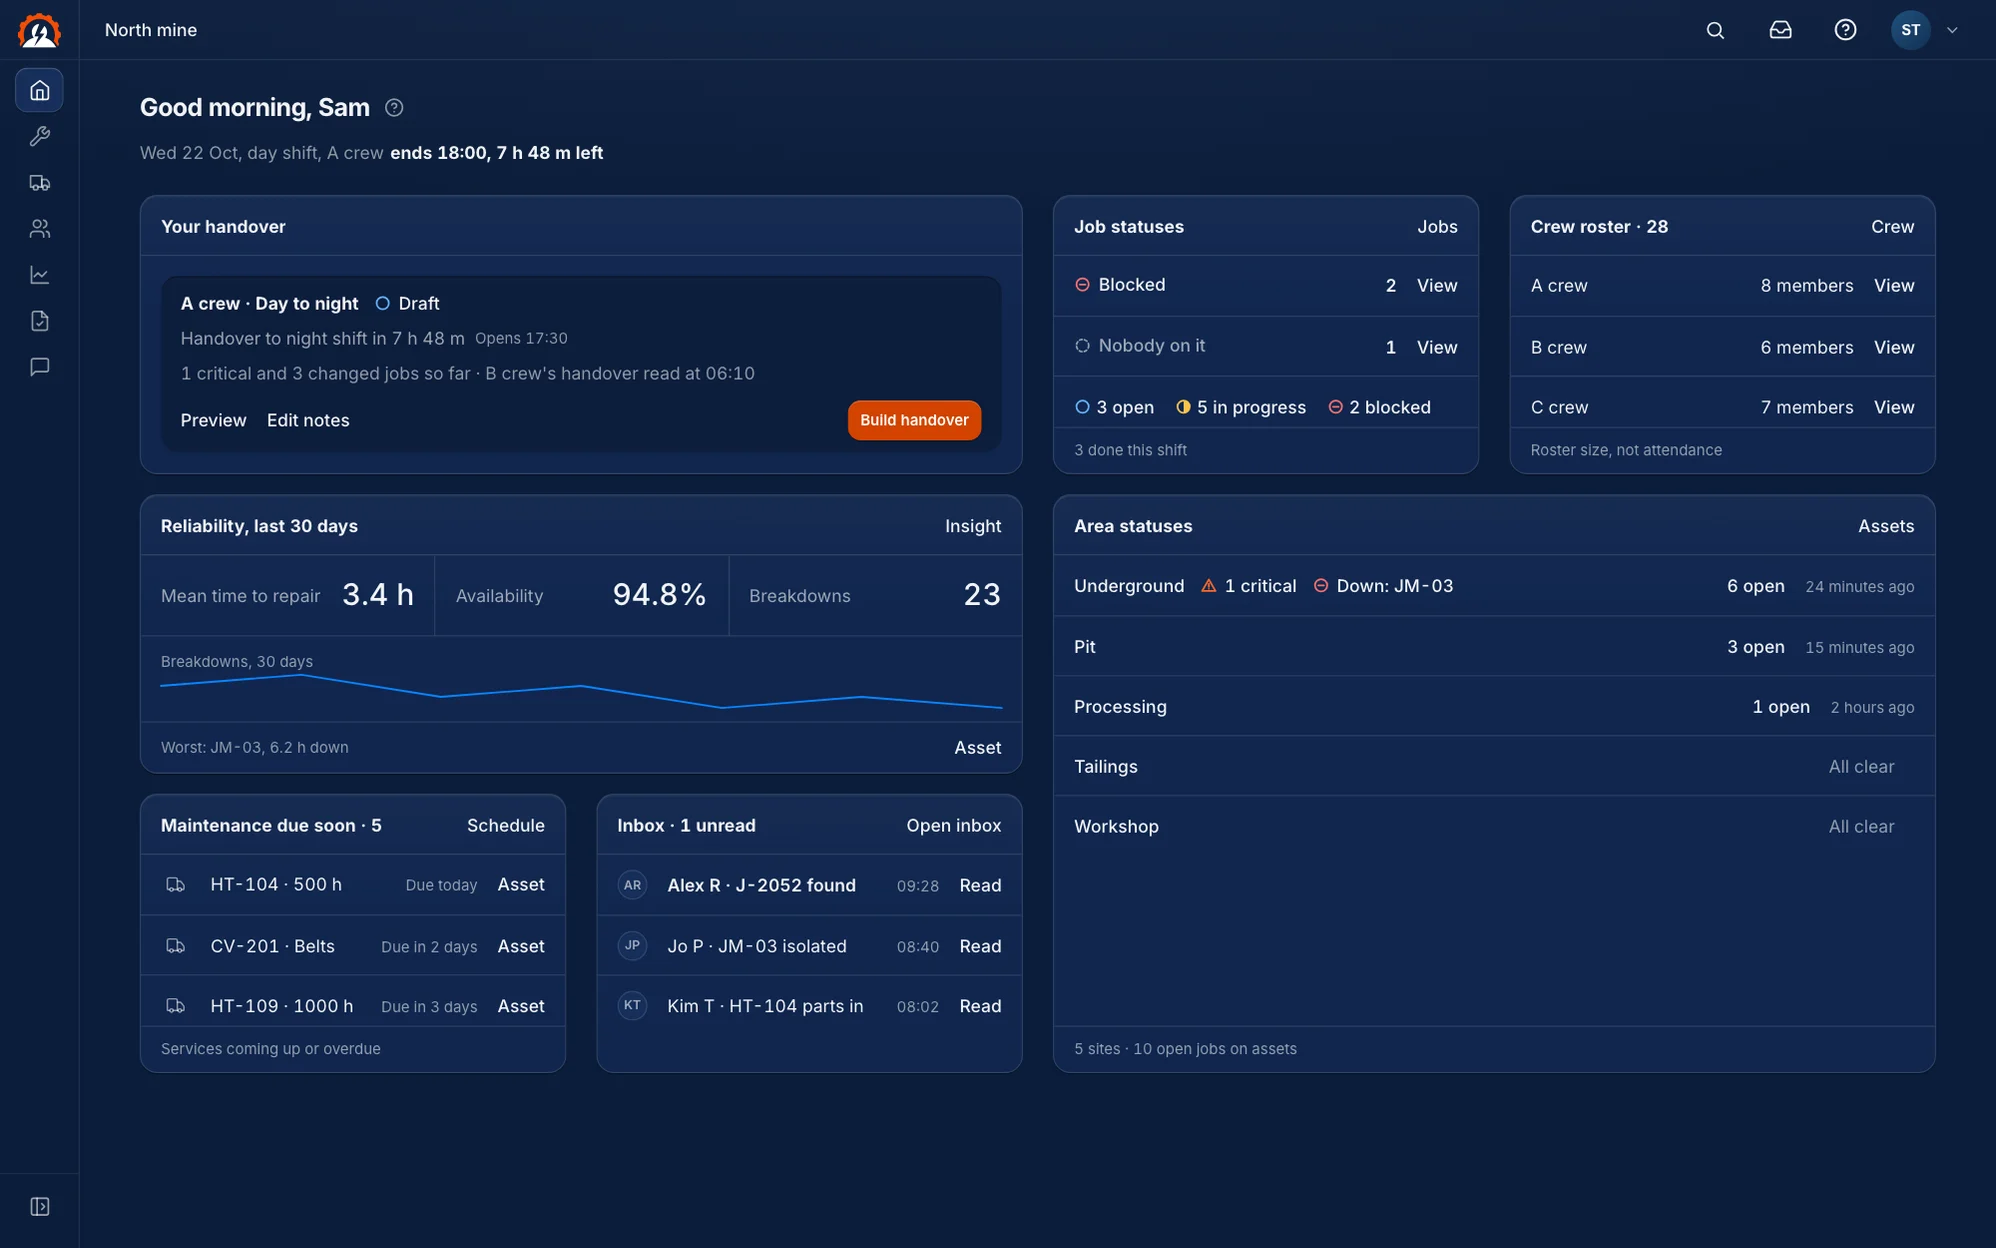Open the ST user avatar menu
The height and width of the screenshot is (1248, 1996).
click(x=1910, y=30)
